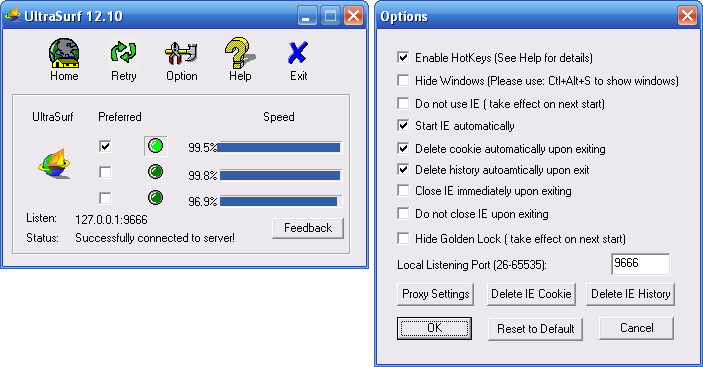Enable Close IE immediately upon exiting
This screenshot has width=703, height=367.
403,191
